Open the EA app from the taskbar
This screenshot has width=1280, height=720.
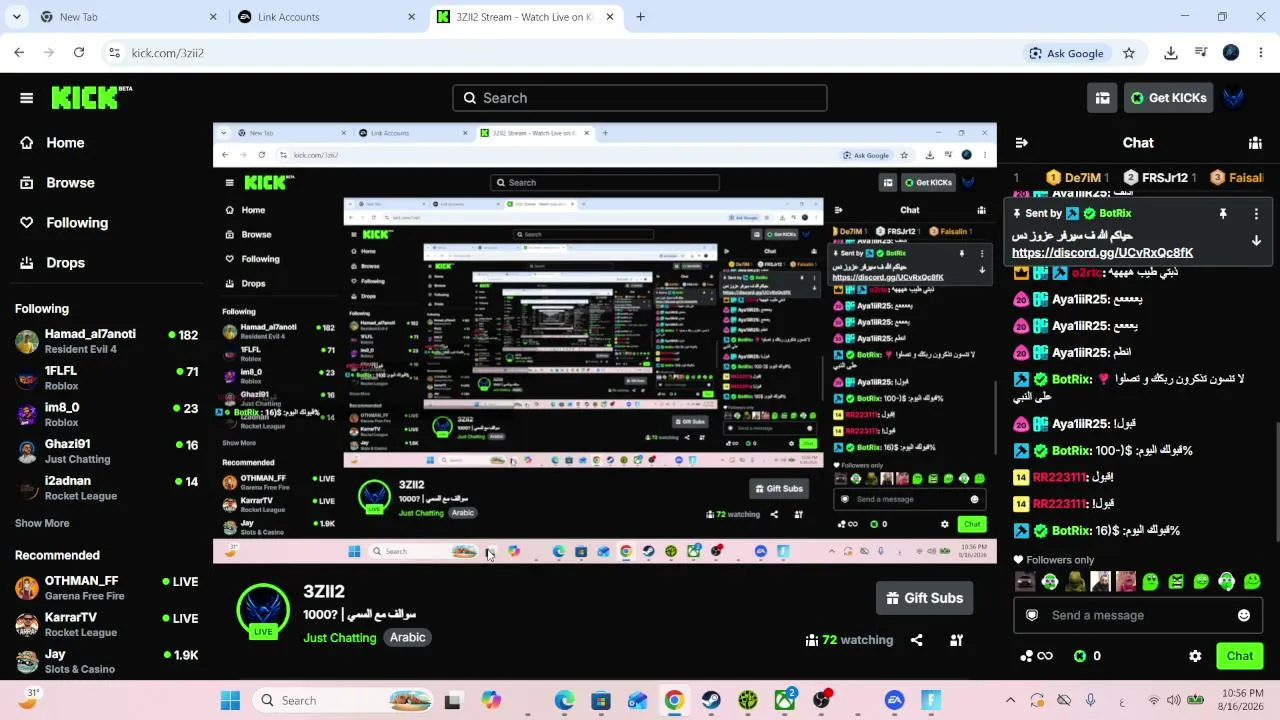(894, 701)
